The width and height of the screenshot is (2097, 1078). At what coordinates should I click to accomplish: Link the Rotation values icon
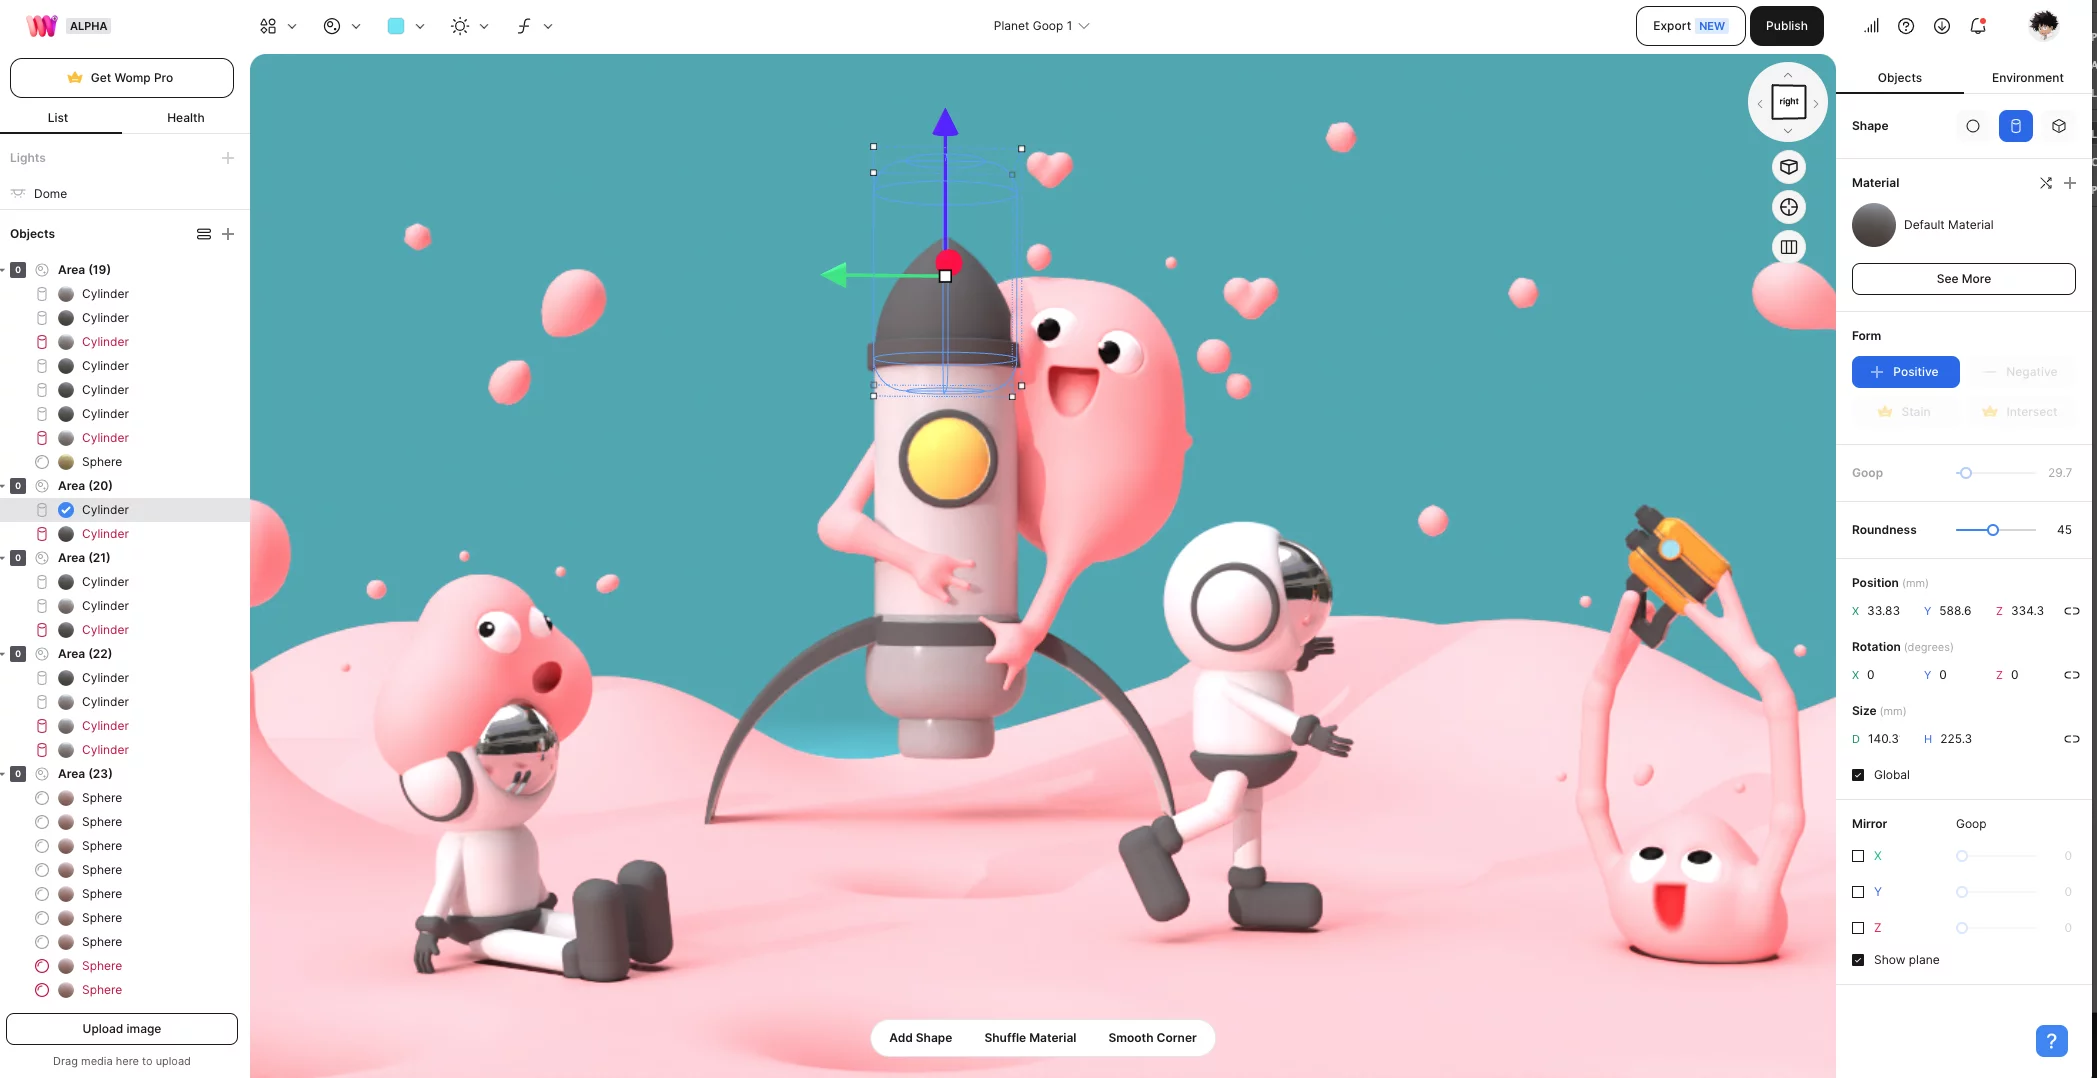2072,675
